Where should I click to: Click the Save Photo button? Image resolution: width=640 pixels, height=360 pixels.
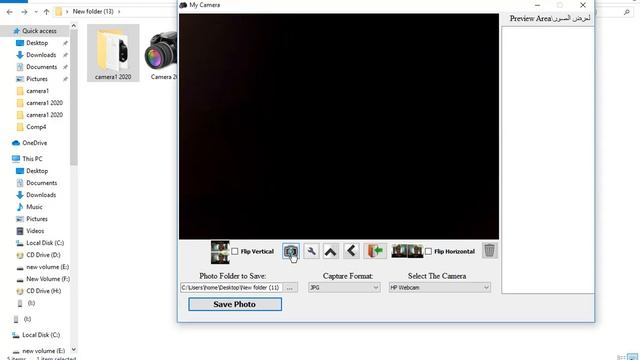click(235, 304)
